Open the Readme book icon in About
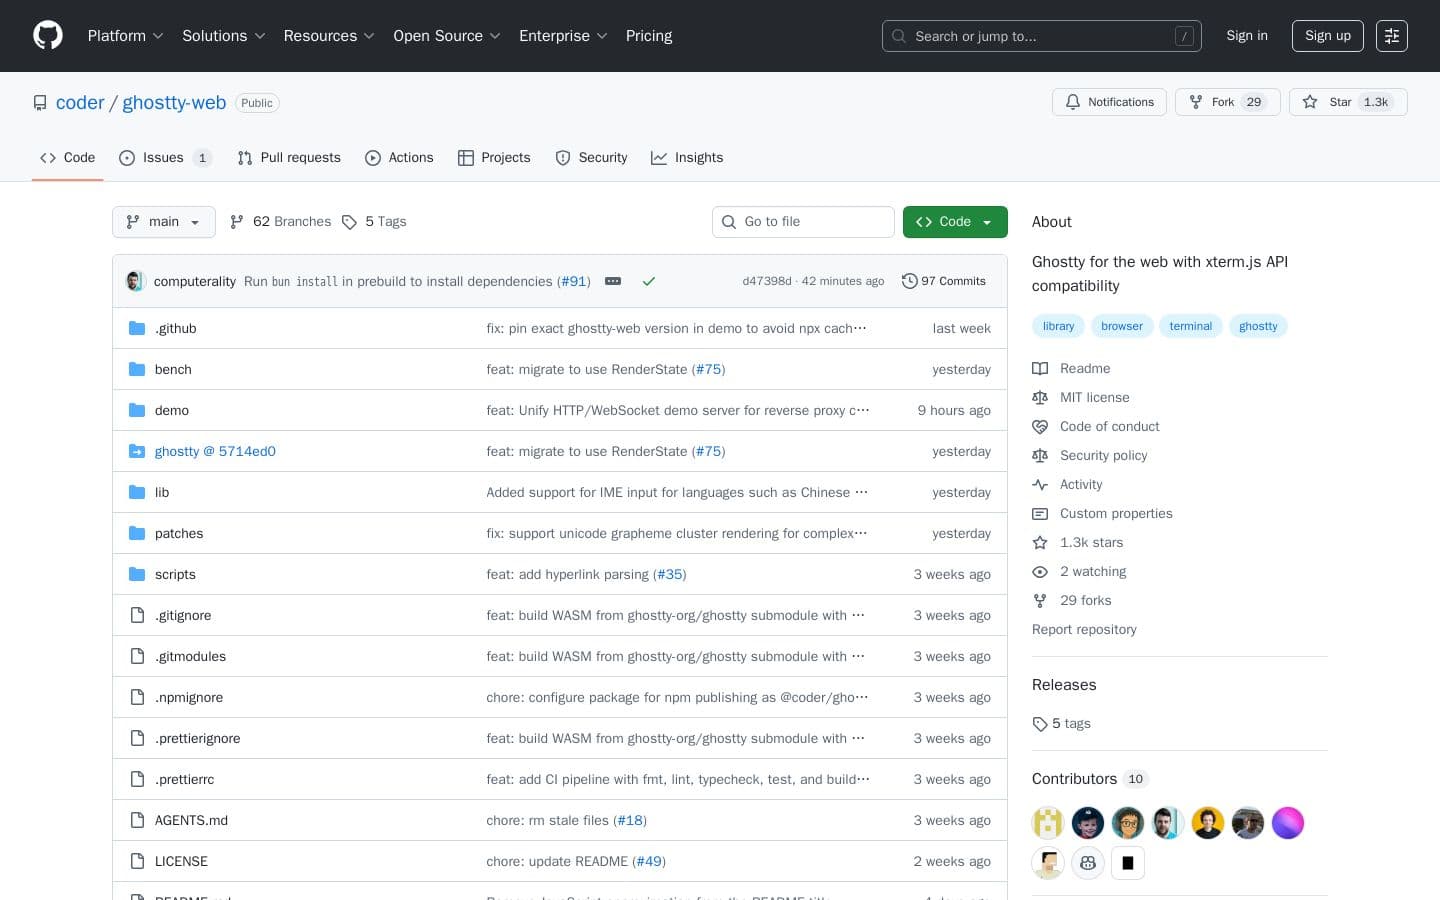Image resolution: width=1440 pixels, height=900 pixels. (x=1040, y=368)
